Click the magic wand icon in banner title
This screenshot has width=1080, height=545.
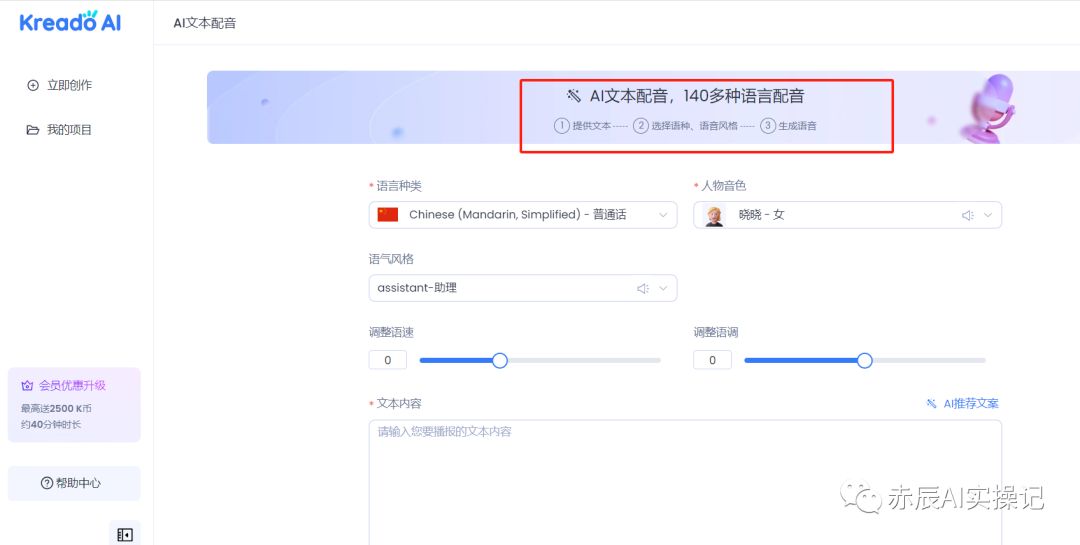pos(574,96)
